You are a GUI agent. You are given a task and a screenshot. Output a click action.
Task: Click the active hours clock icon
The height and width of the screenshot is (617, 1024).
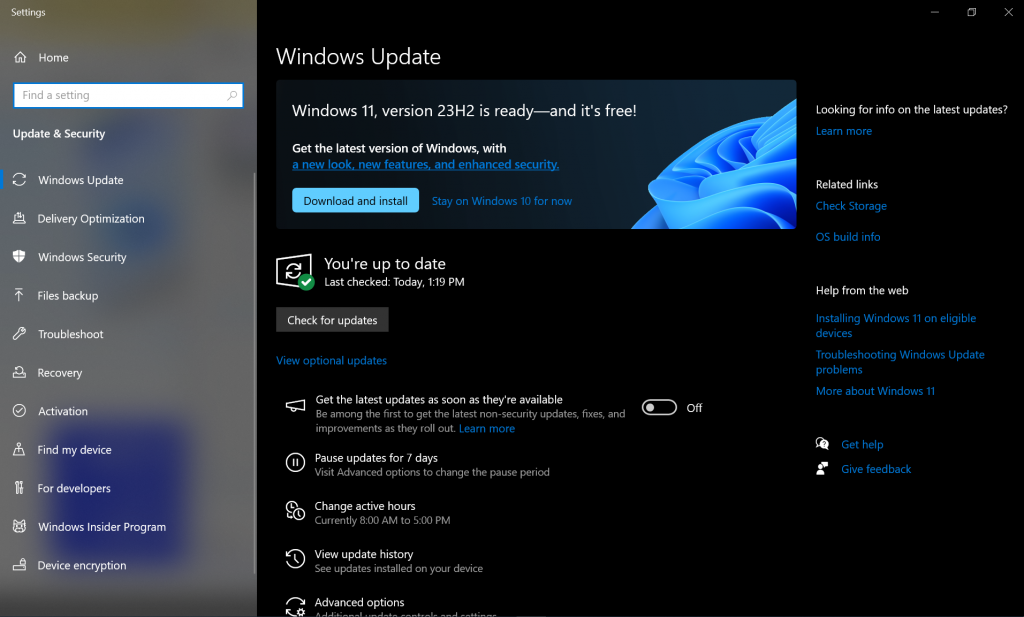click(295, 511)
